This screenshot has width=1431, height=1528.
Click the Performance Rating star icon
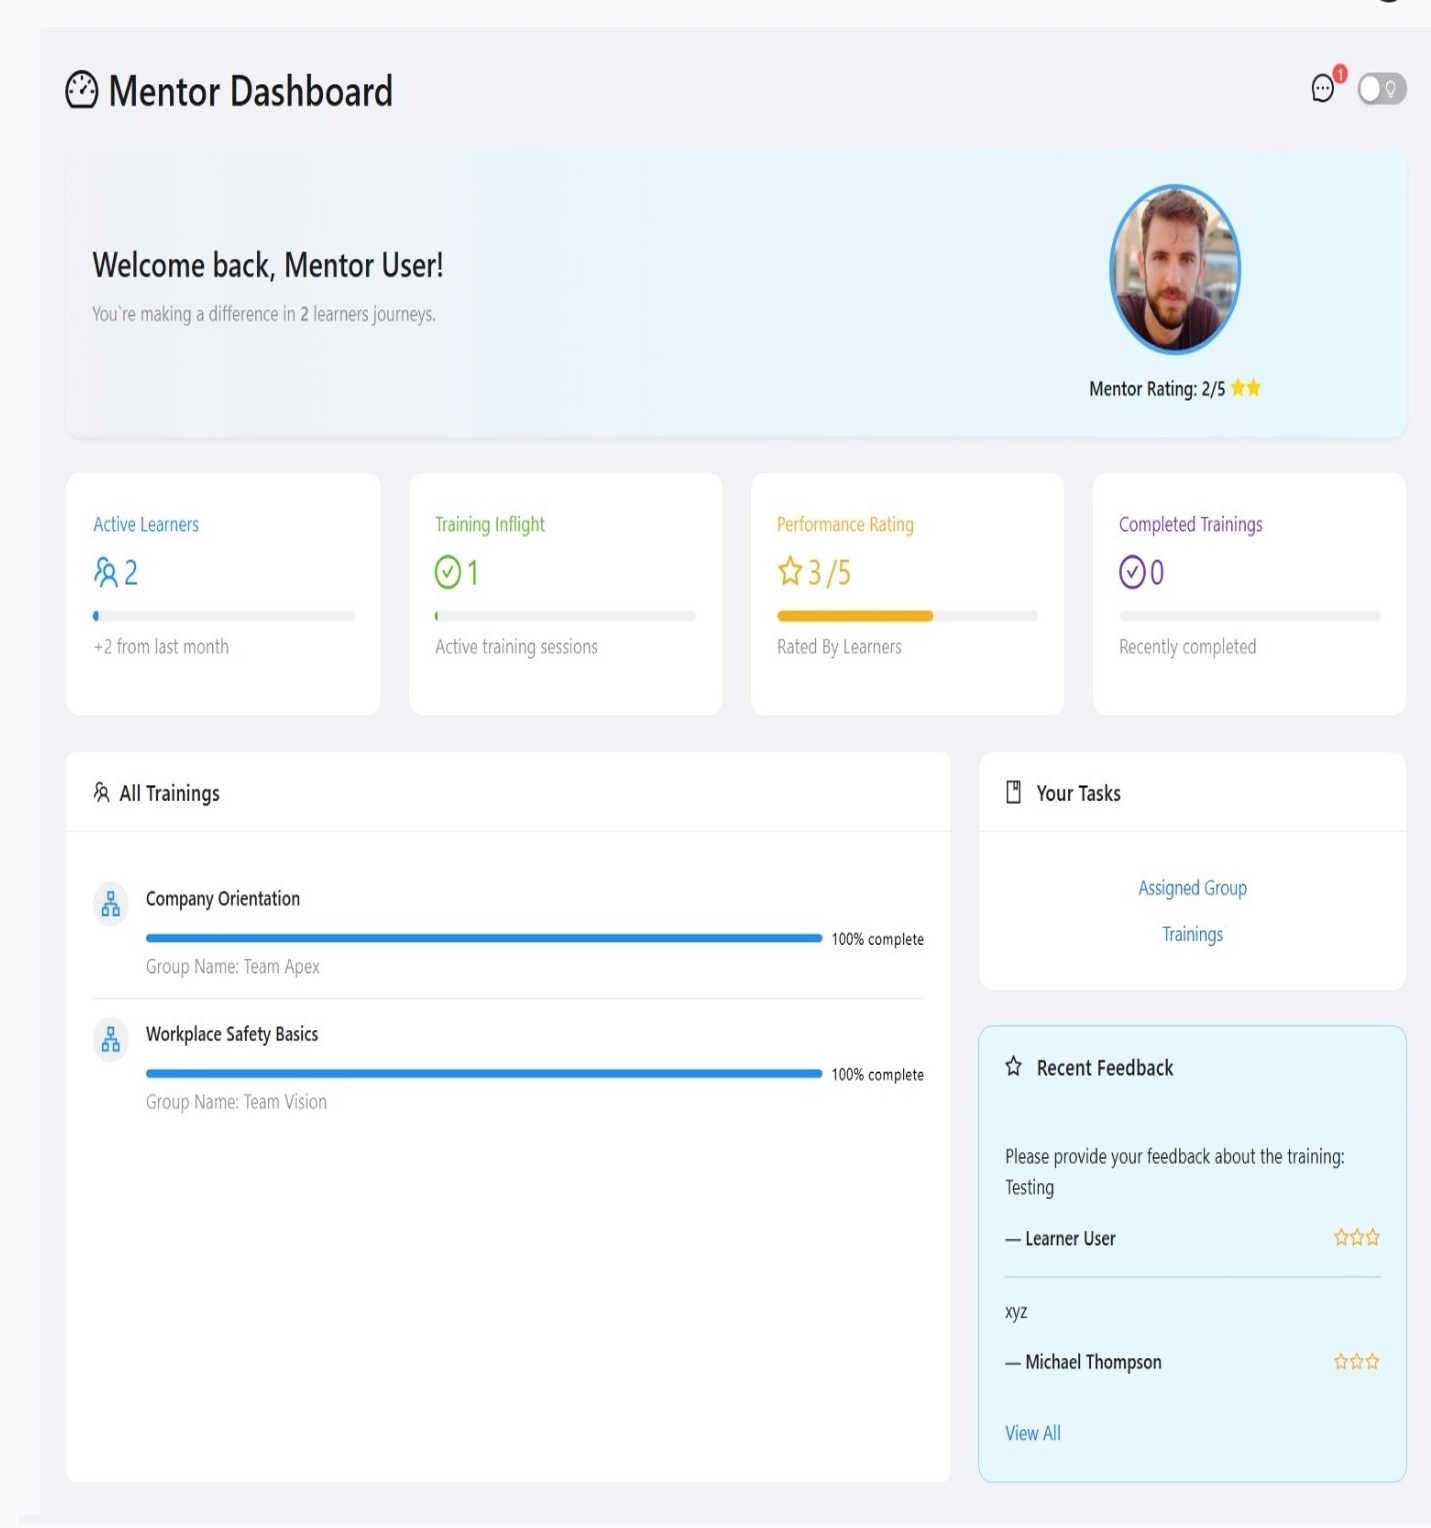coord(789,572)
